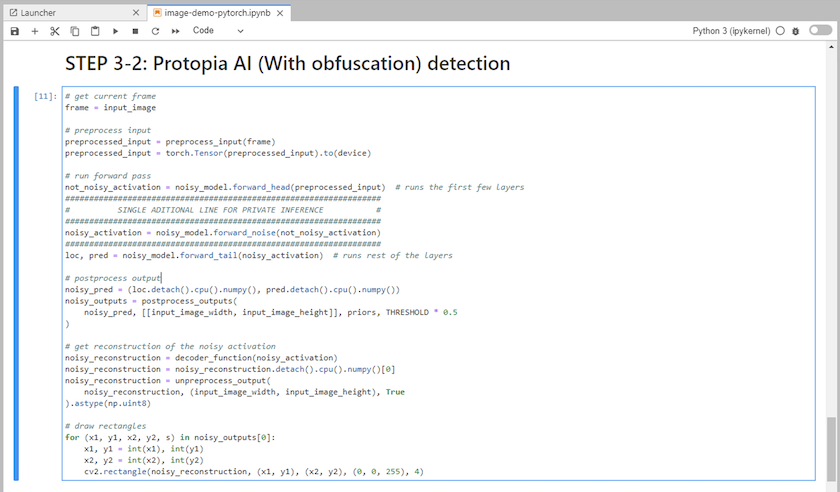Insert a new cell with the plus icon
Viewport: 840px width, 492px height.
click(34, 31)
